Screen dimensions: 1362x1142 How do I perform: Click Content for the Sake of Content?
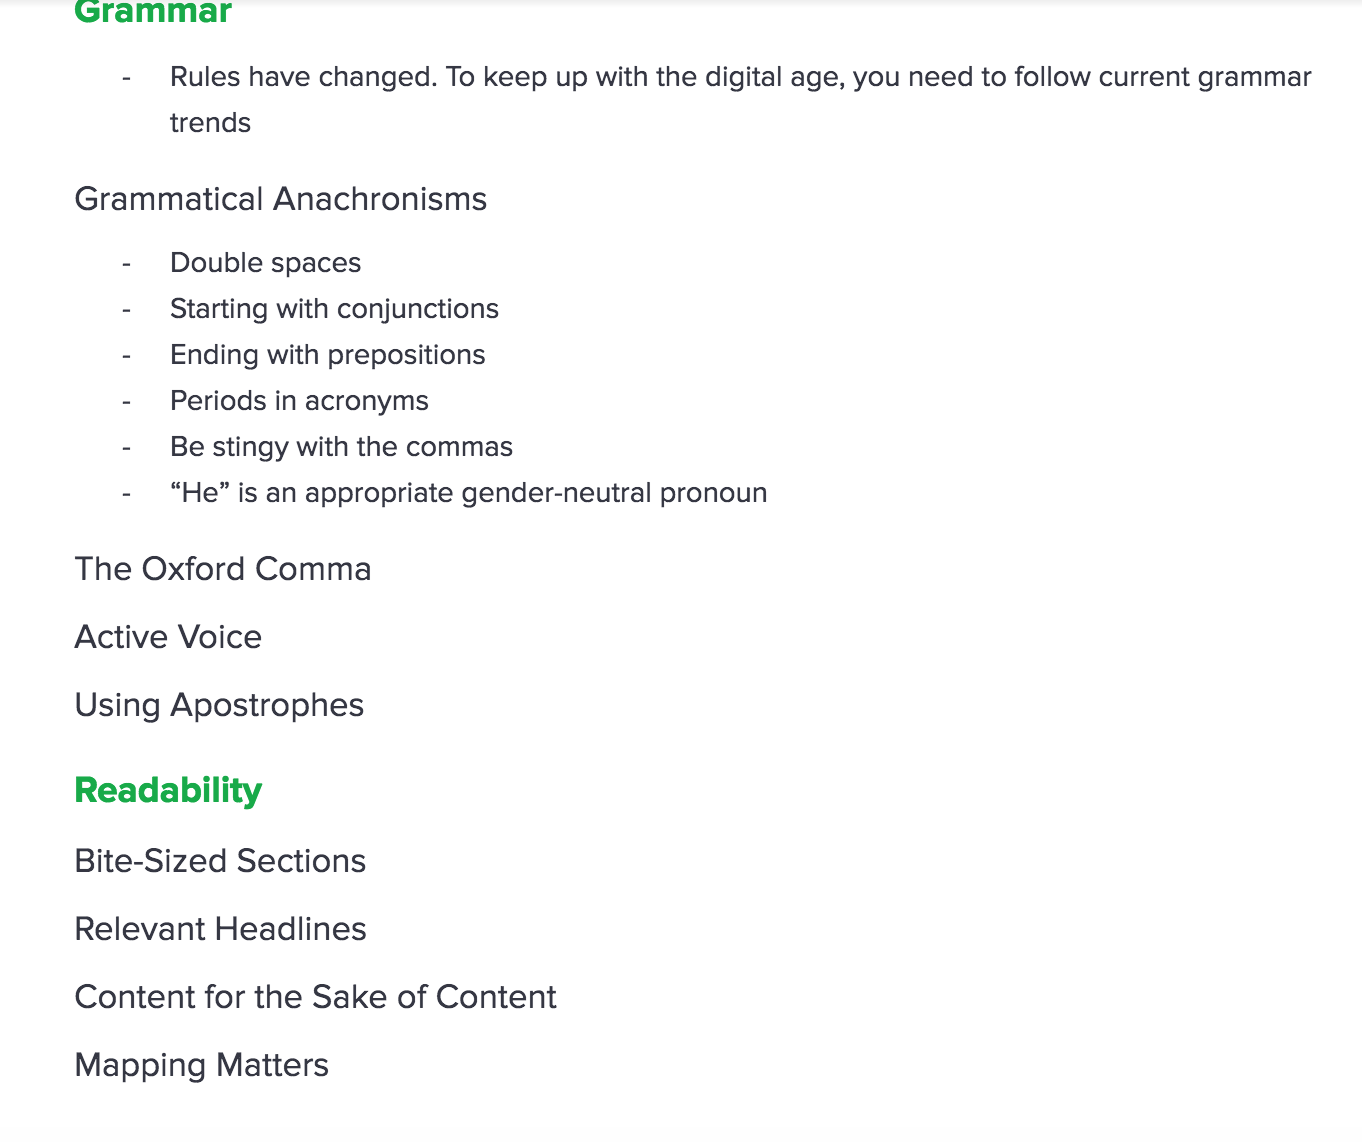(x=316, y=997)
